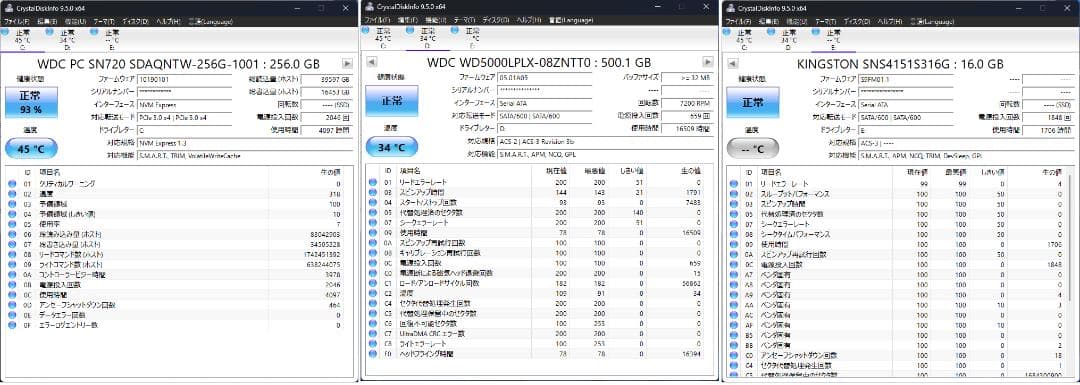This screenshot has width=1080, height=385.
Task: Click 正常 health button in WD5000LPLX window
Action: click(391, 101)
